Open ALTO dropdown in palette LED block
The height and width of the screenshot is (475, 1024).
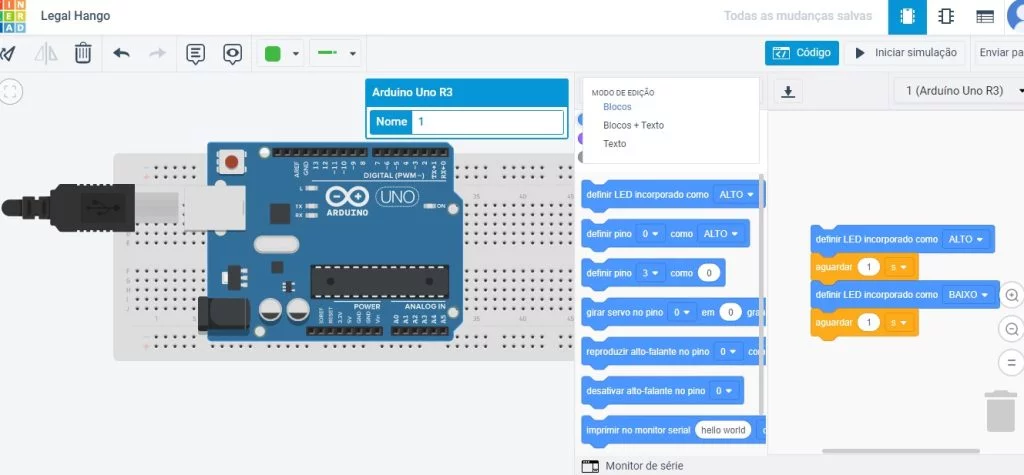tap(736, 195)
